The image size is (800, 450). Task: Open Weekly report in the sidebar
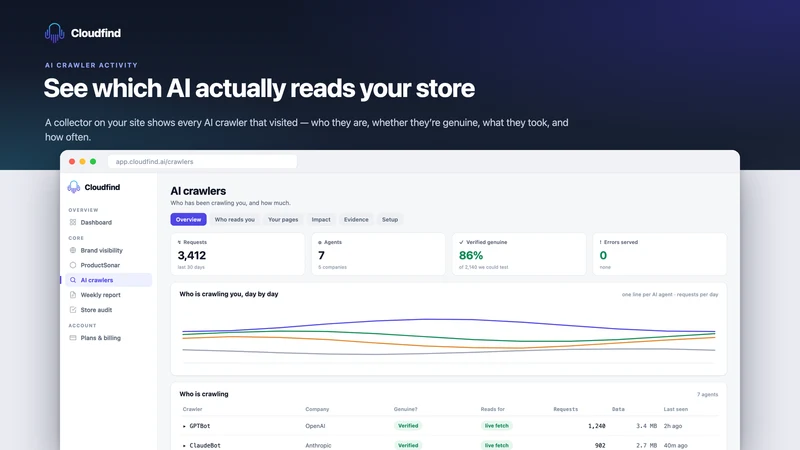108,295
